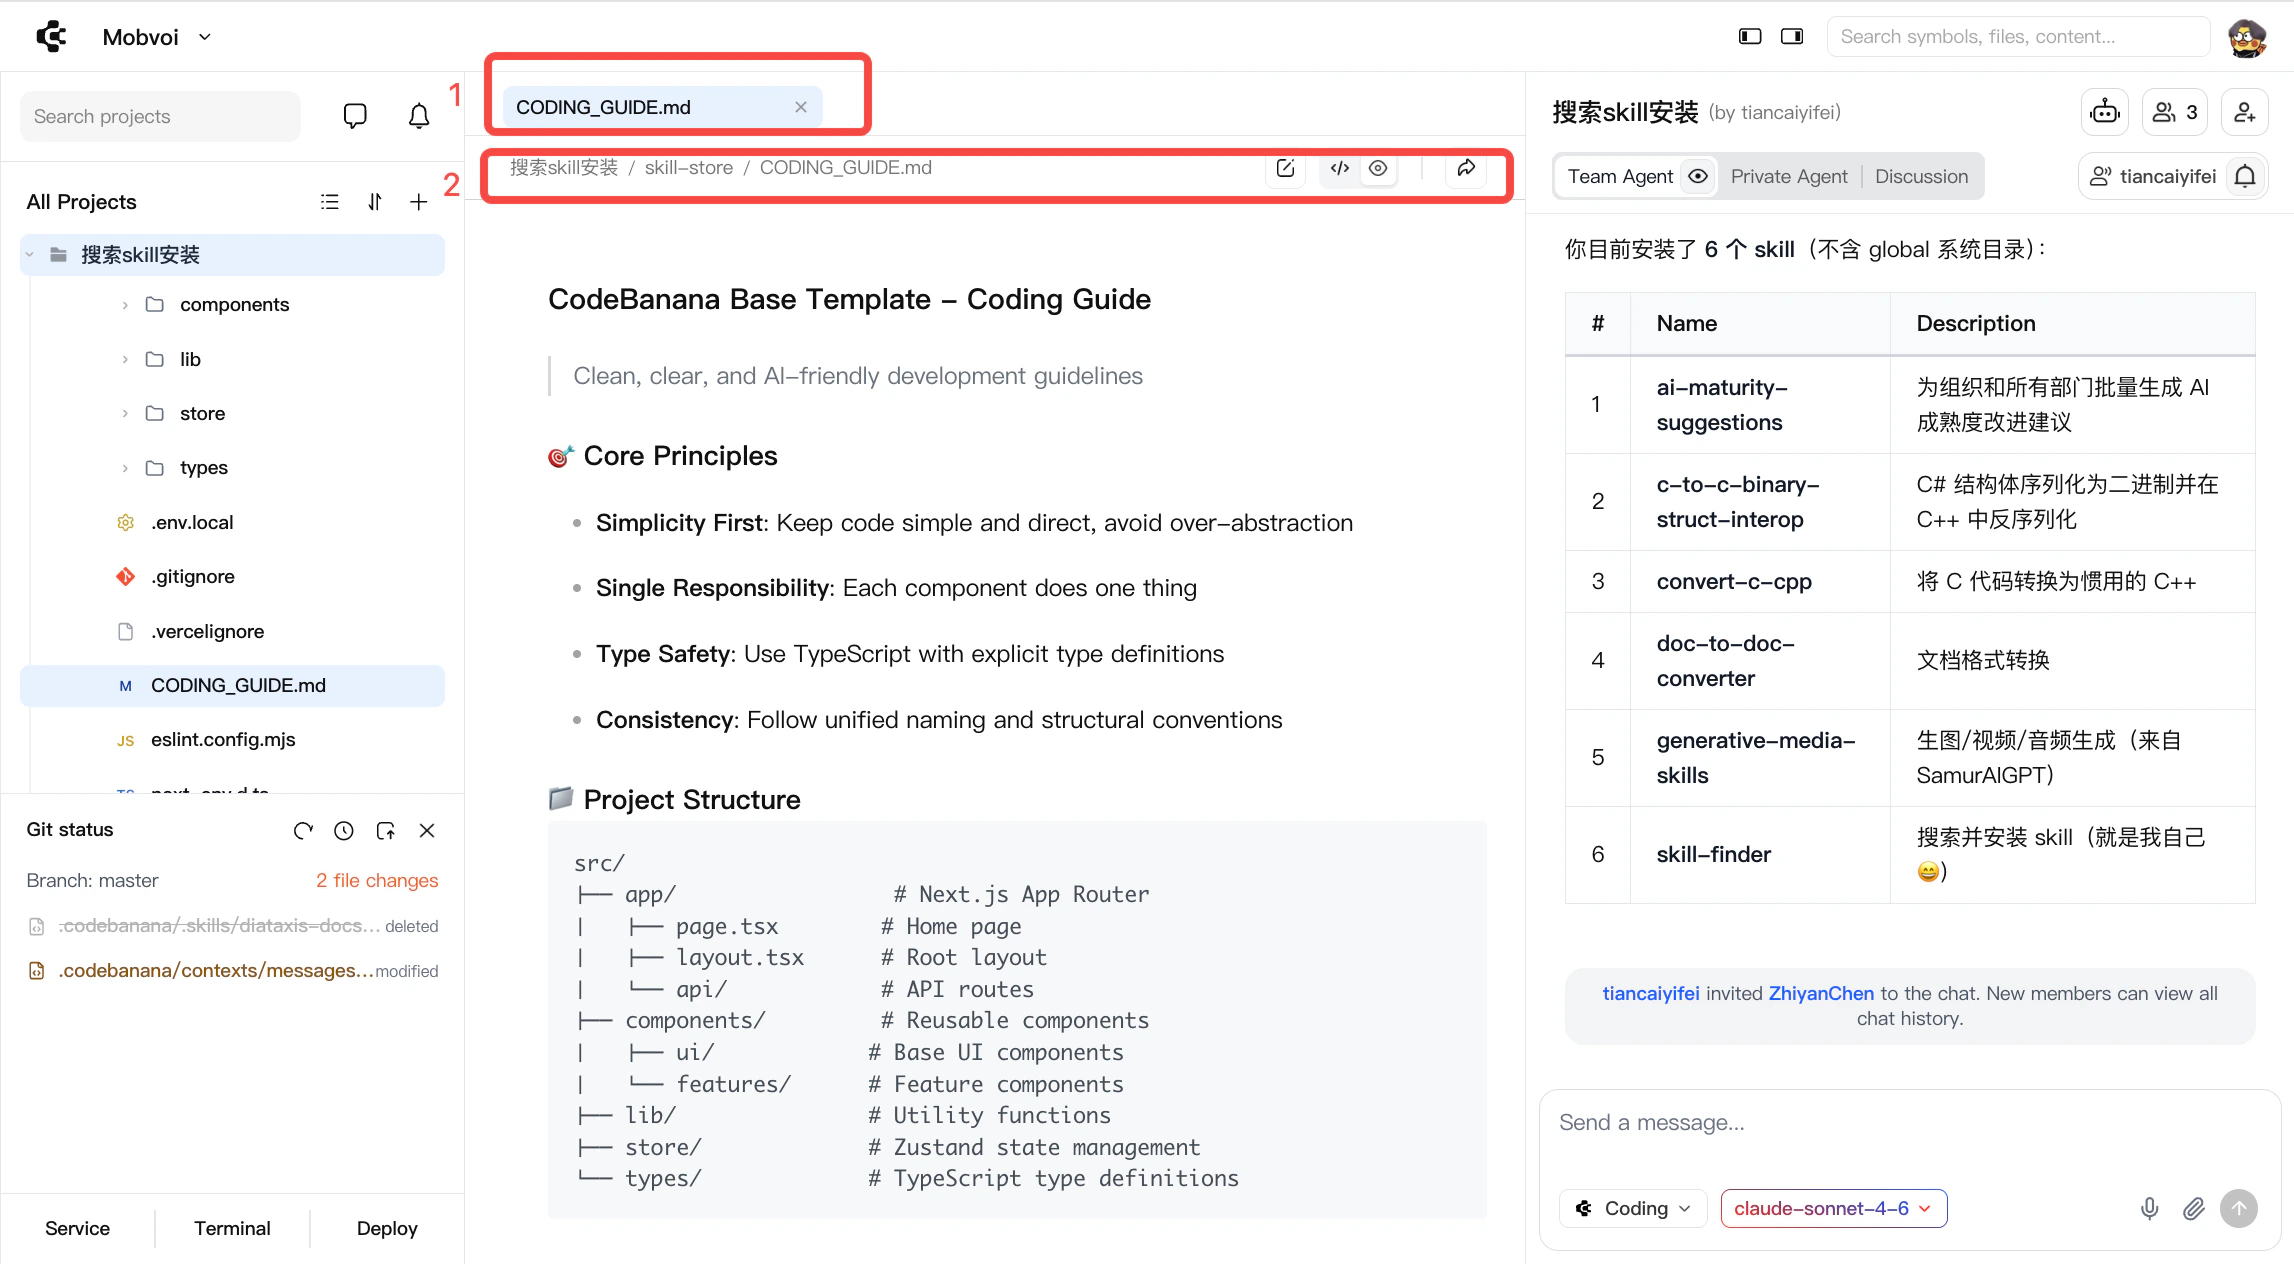Click the add new project plus icon

[419, 202]
